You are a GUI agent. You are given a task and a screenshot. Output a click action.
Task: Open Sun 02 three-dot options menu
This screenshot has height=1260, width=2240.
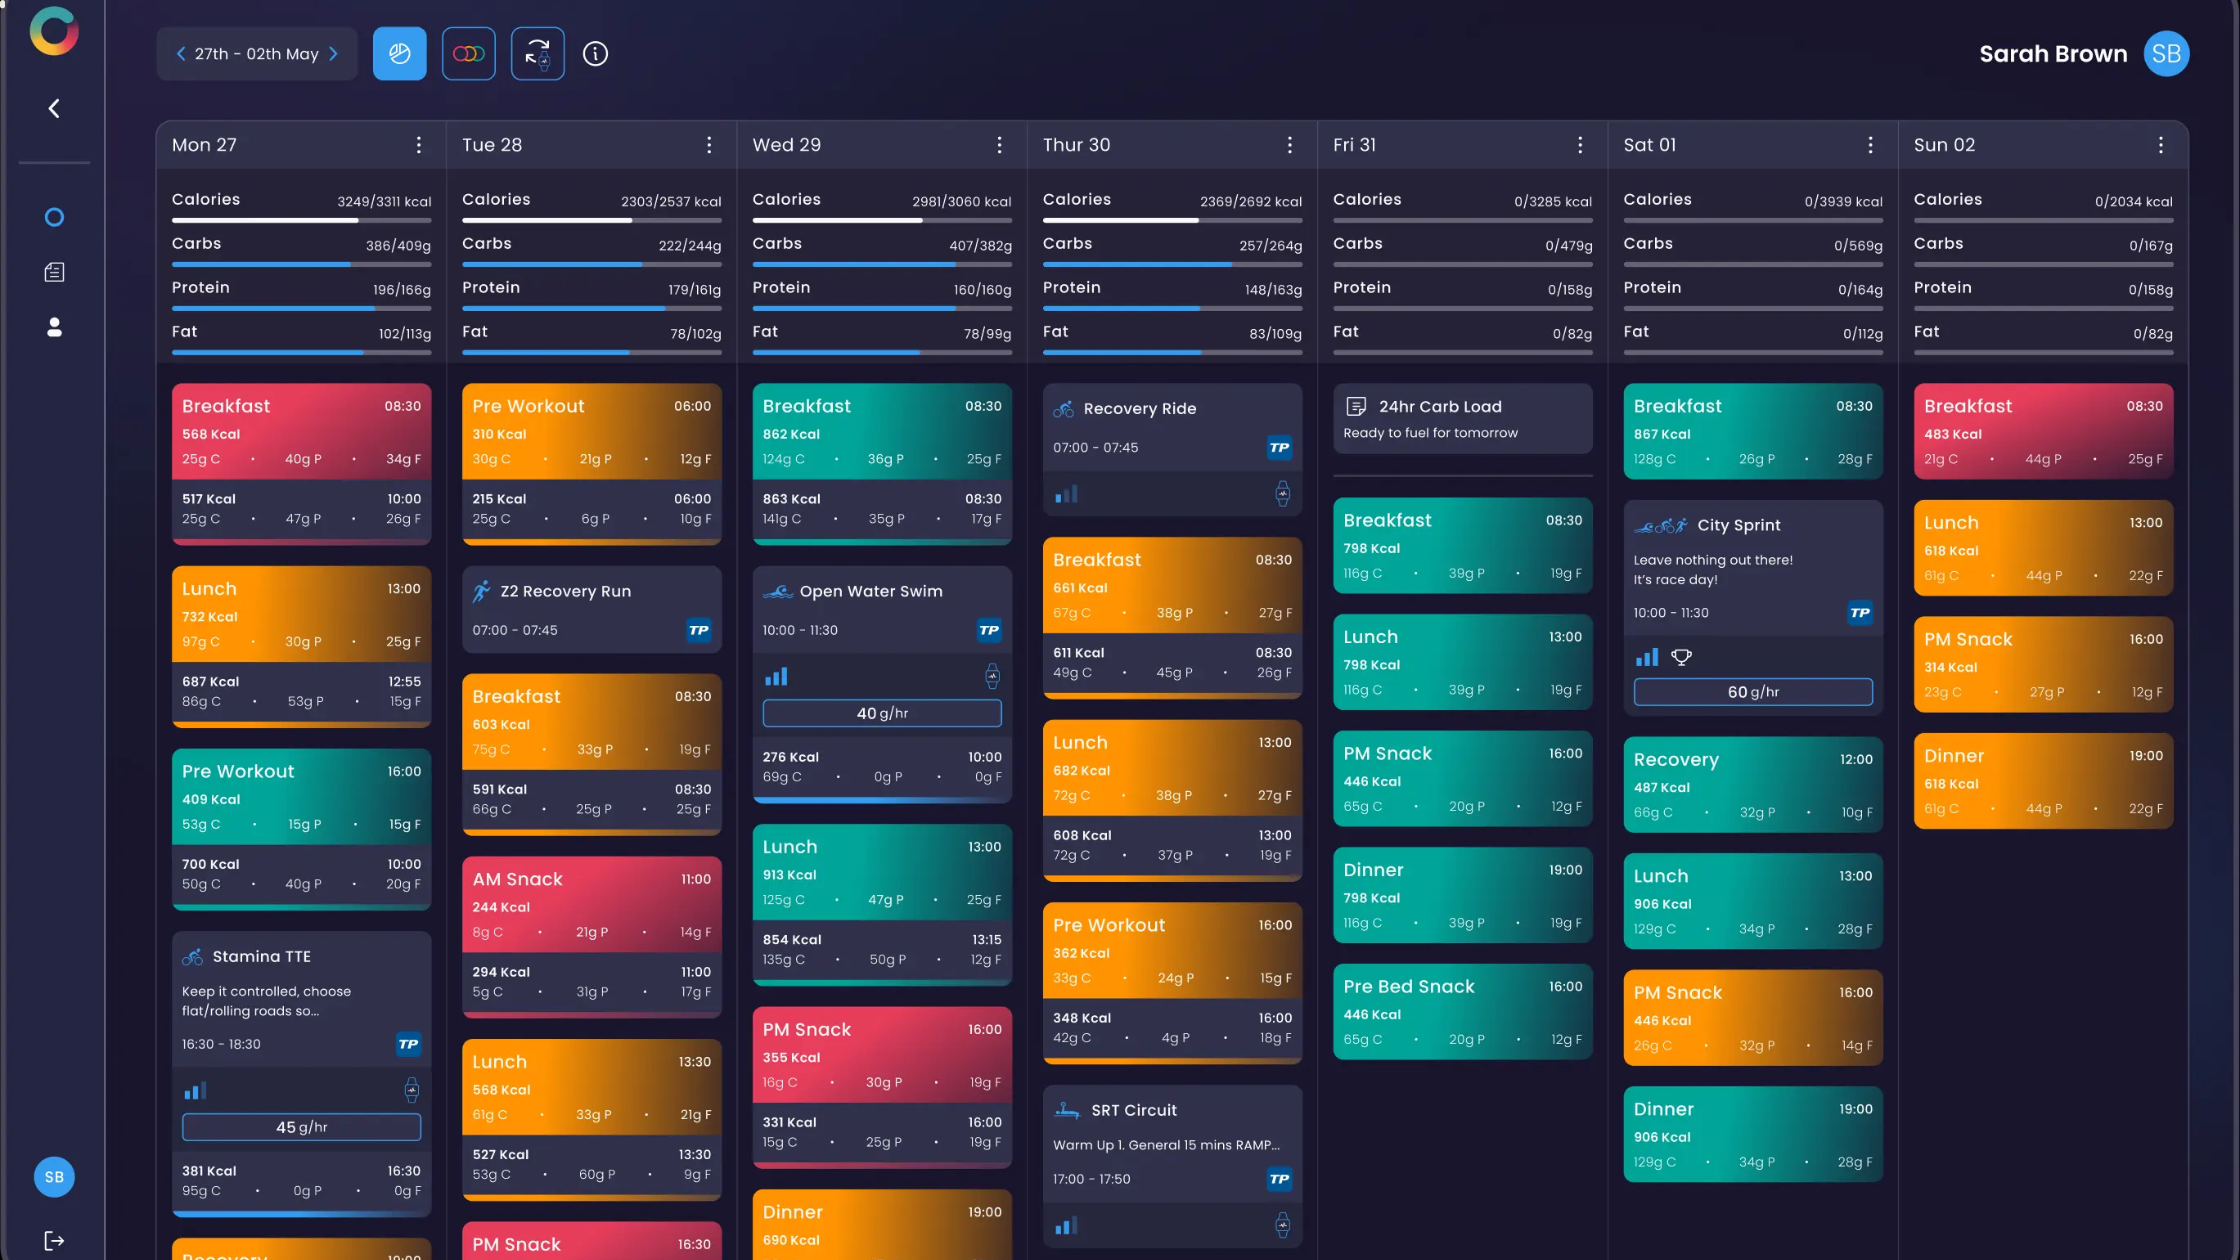(x=2161, y=145)
